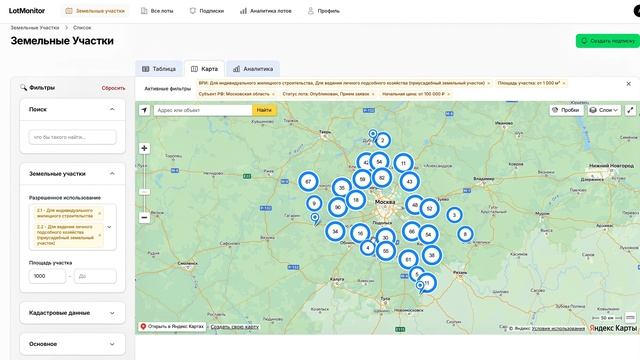
Task: Open Профиль in the top navigation
Action: pos(324,11)
